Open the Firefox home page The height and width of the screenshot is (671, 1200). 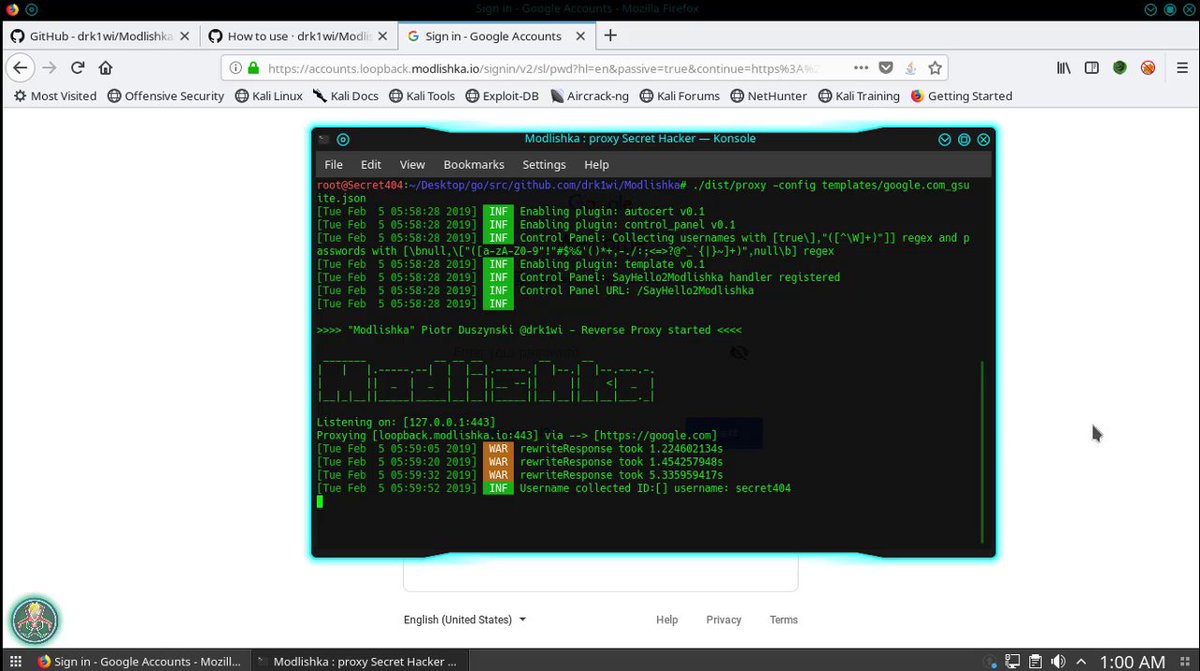point(105,68)
